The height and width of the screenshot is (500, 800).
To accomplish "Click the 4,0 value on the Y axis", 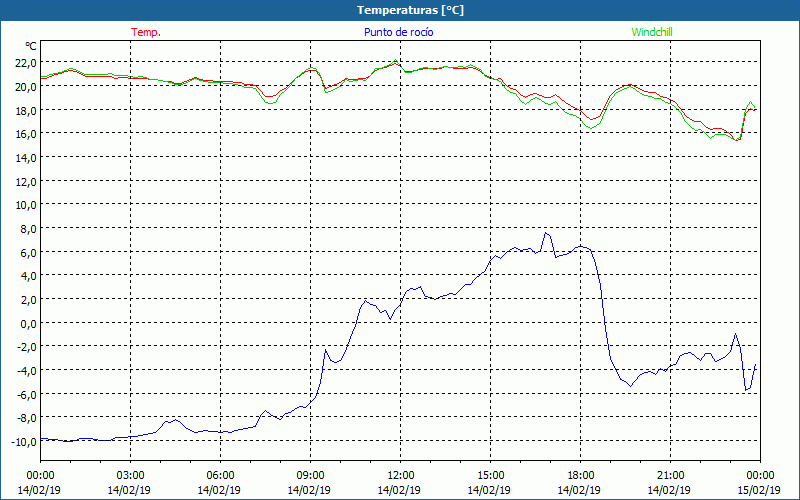I will 29,276.
